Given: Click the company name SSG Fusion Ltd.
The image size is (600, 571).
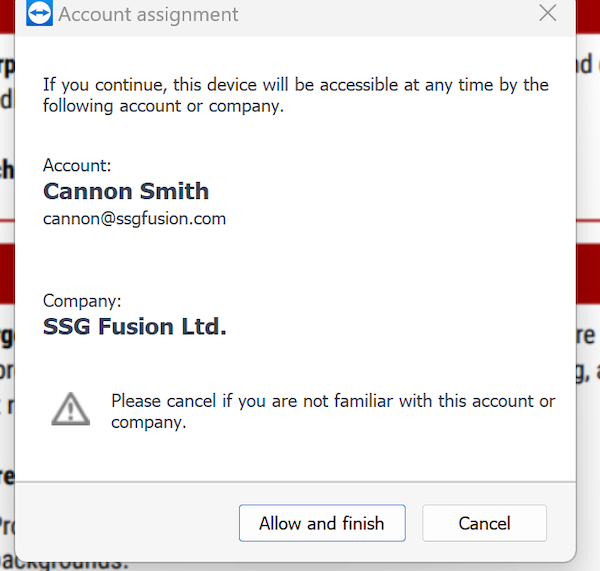Looking at the screenshot, I should [x=135, y=326].
